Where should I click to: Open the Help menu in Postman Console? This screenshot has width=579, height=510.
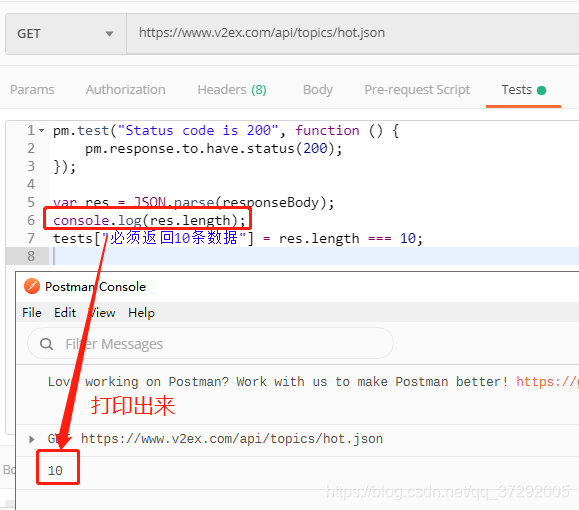coord(141,313)
